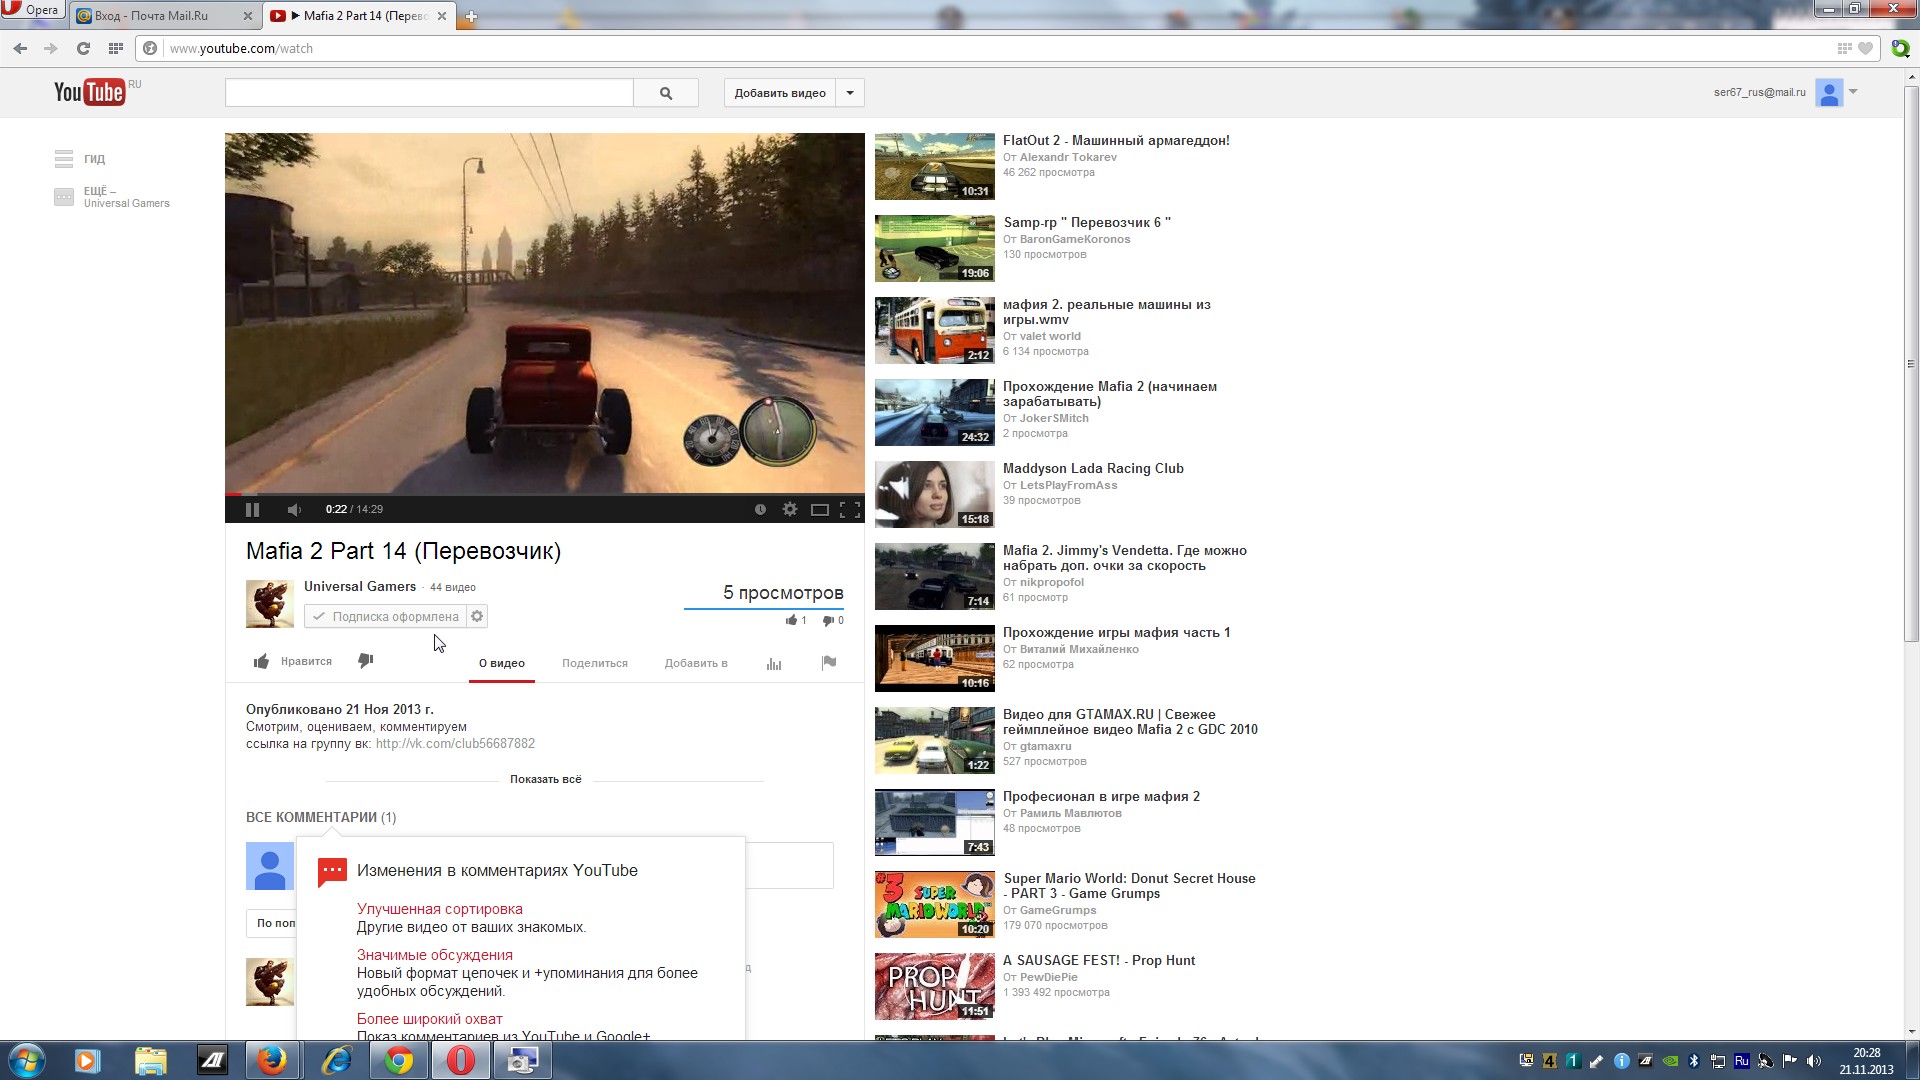This screenshot has width=1920, height=1080.
Task: Toggle the large player size mode
Action: [x=820, y=510]
